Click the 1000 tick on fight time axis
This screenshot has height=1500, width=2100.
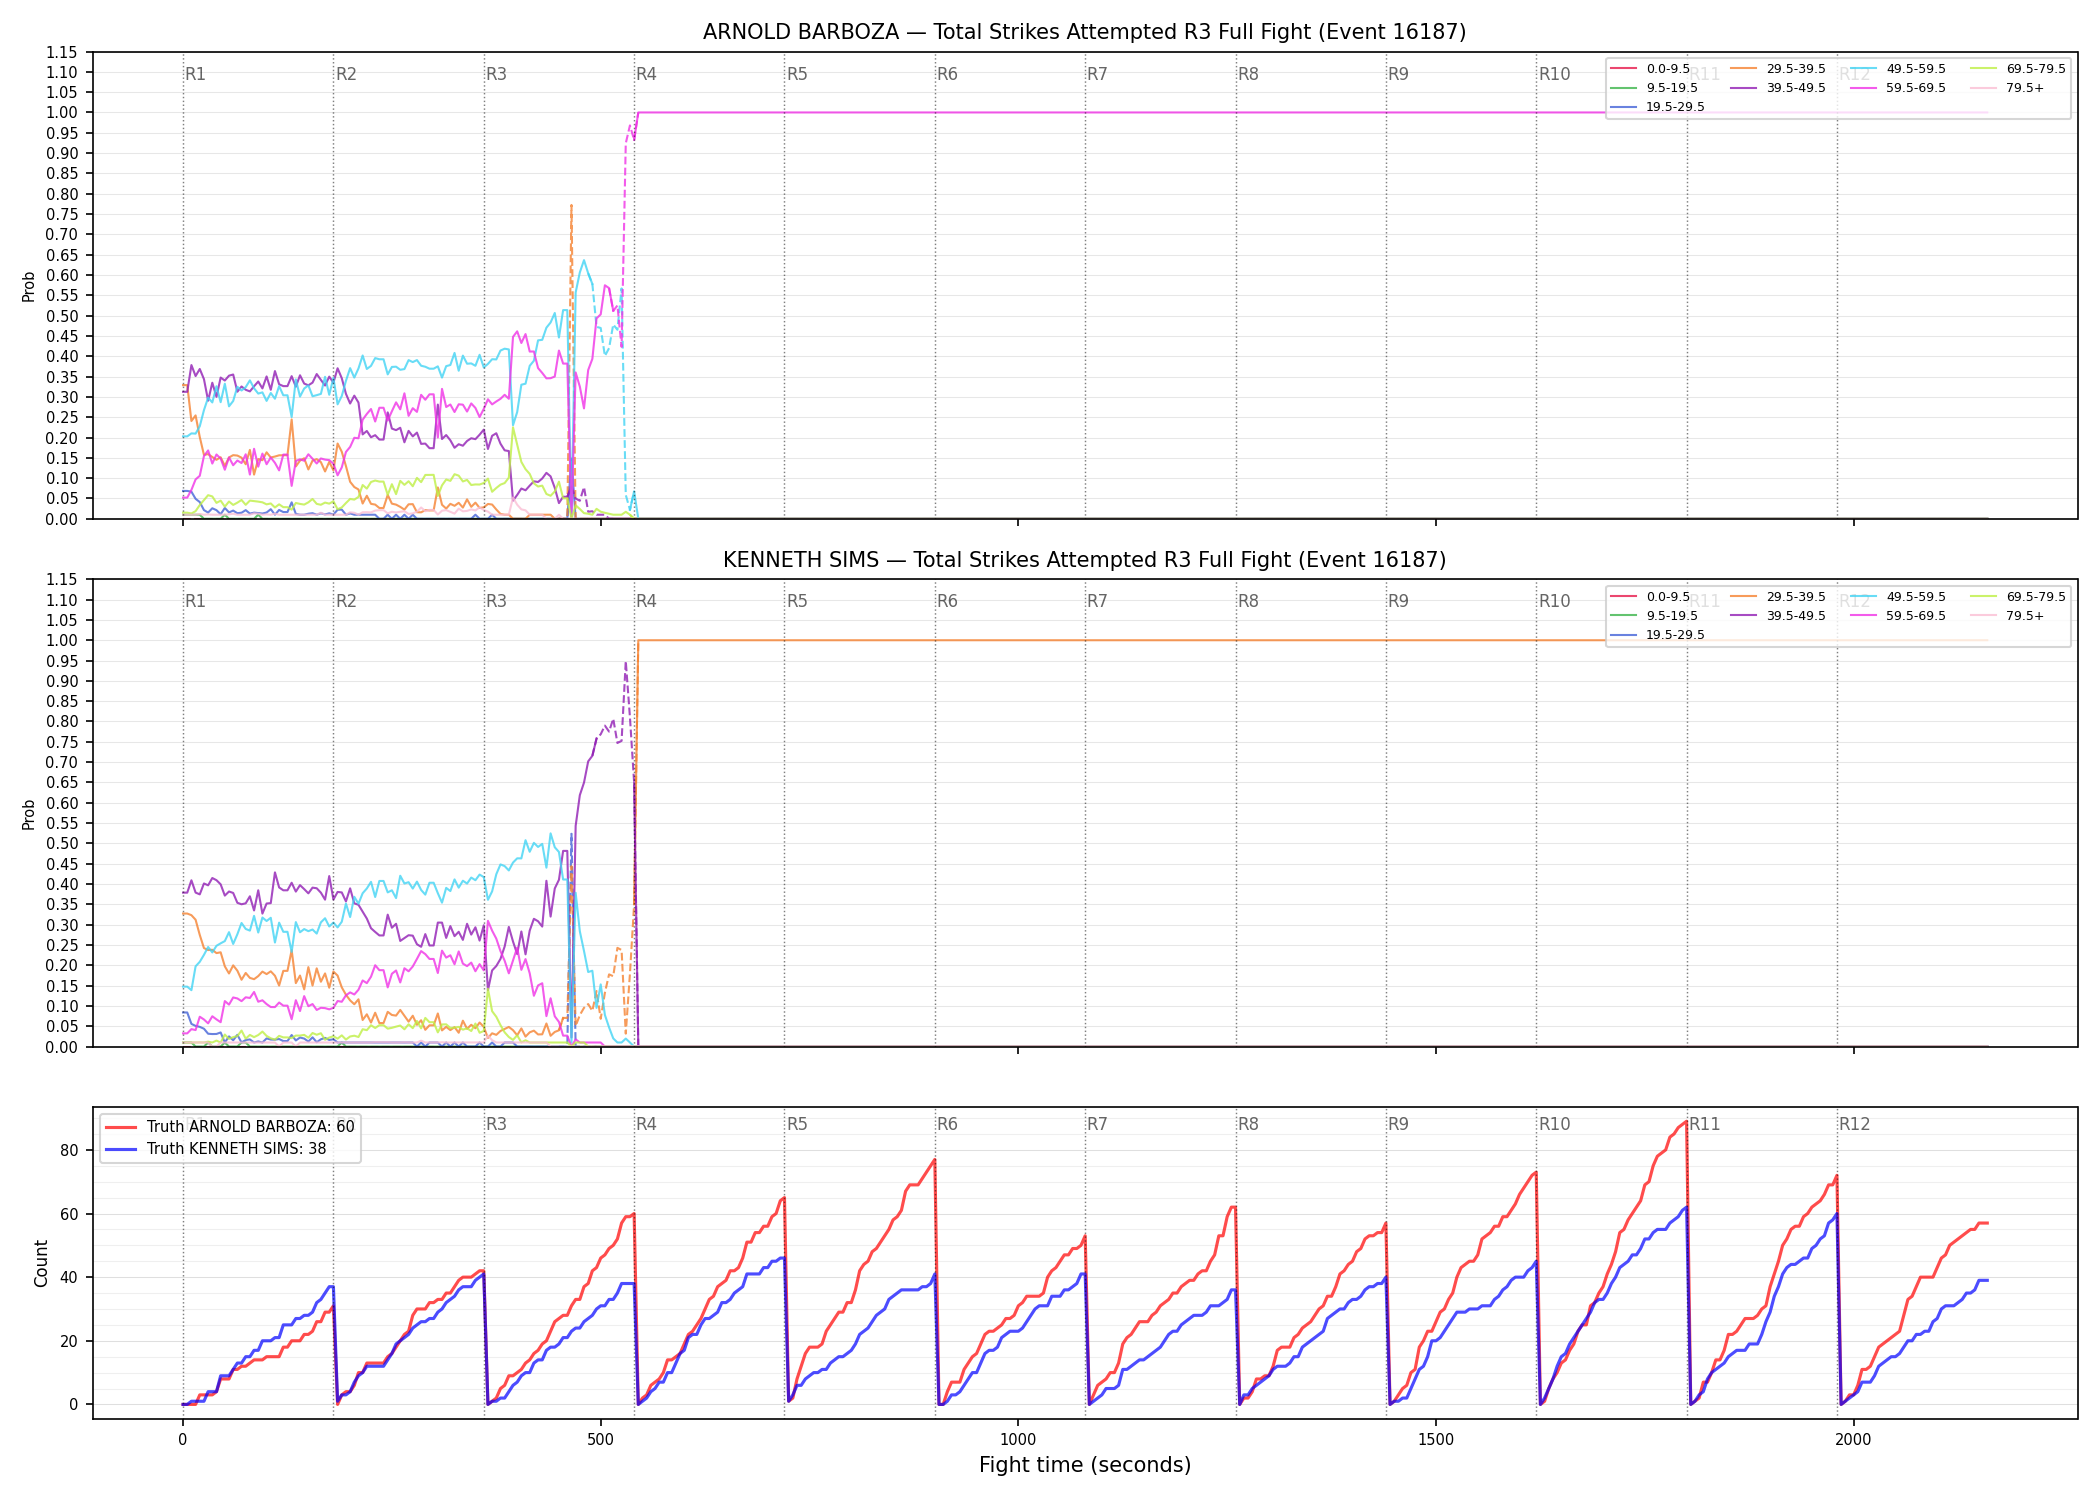[1018, 1440]
